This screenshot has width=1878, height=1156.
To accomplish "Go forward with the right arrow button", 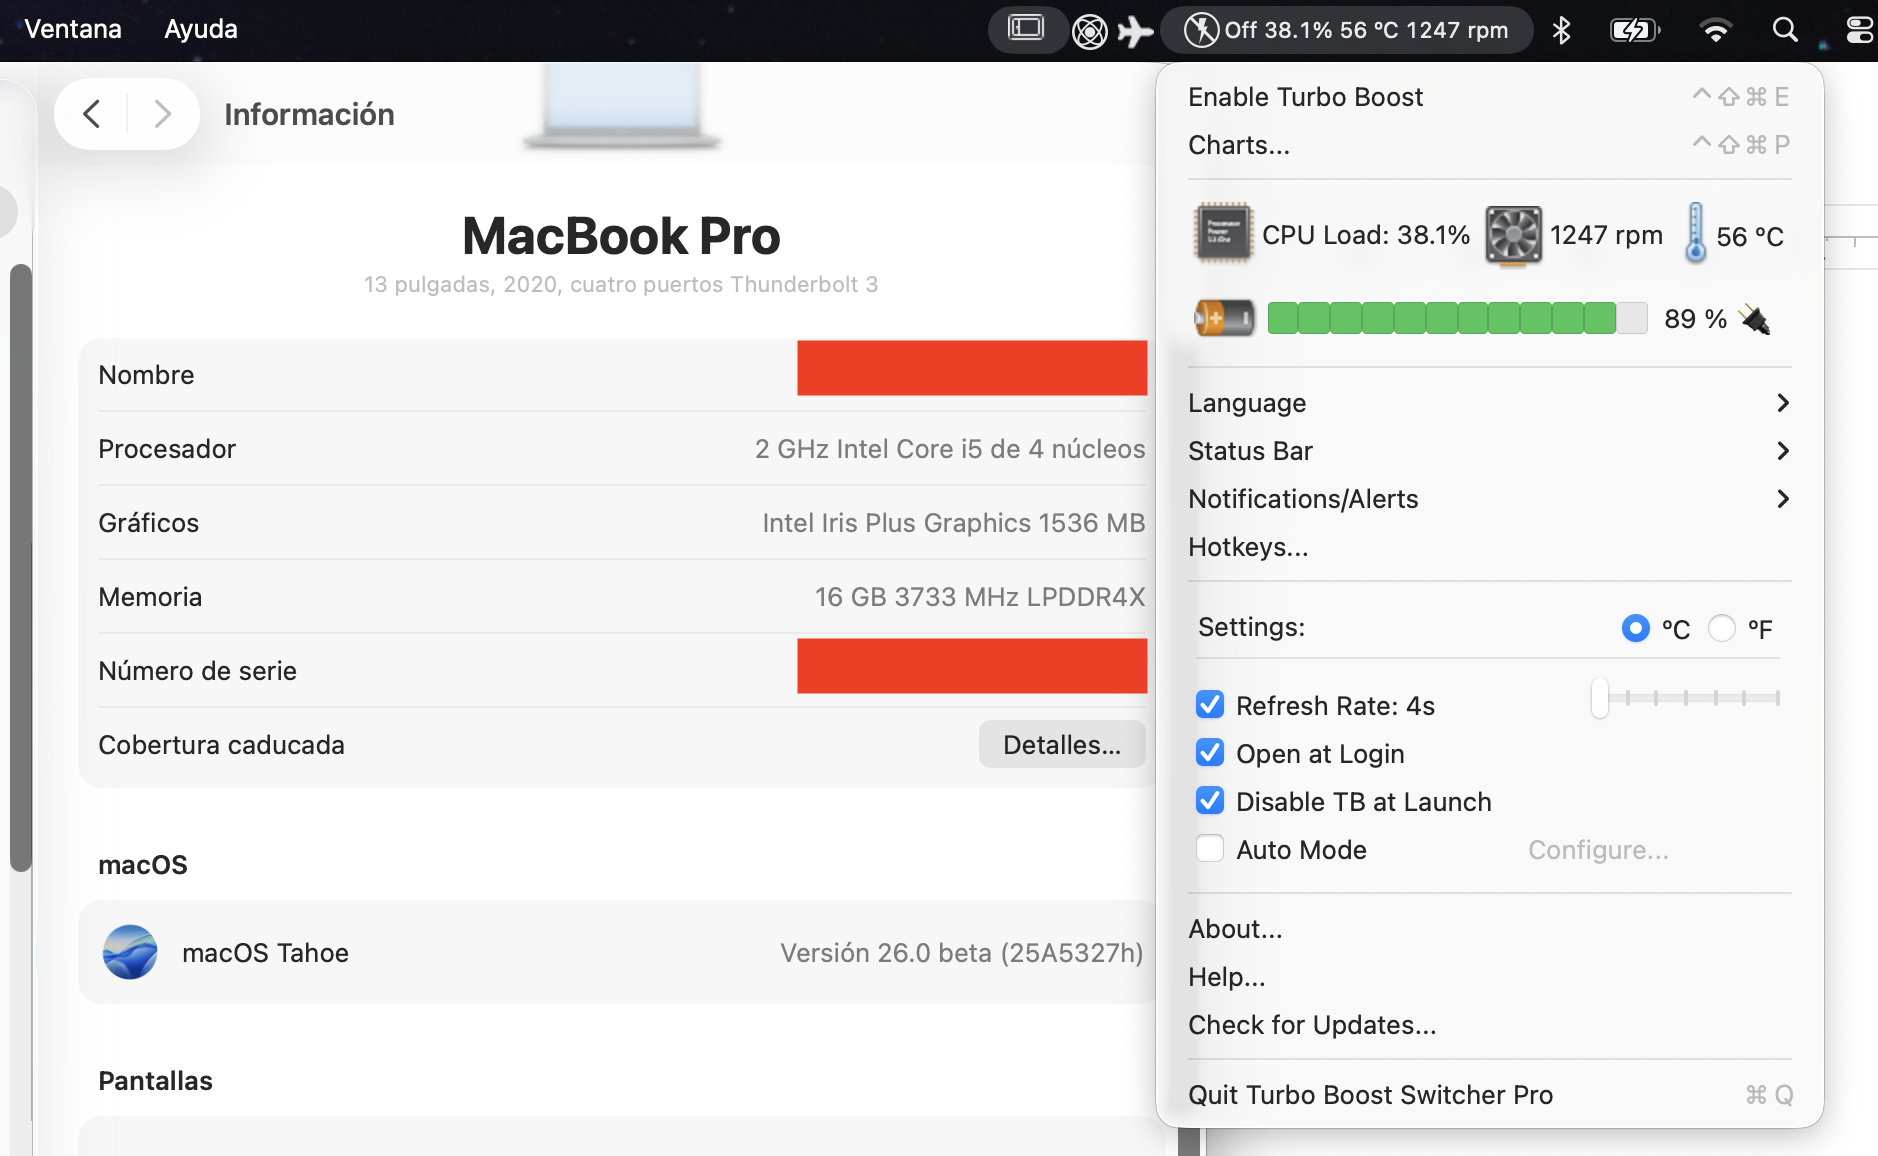I will click(x=162, y=114).
